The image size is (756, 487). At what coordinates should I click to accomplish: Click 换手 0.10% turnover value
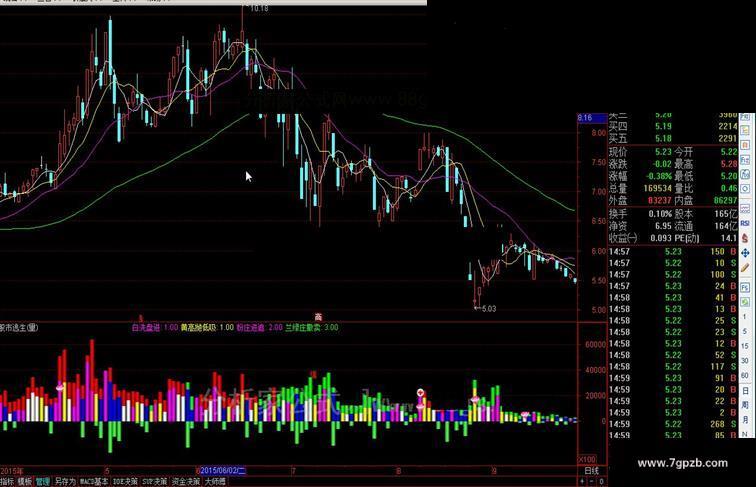point(661,214)
